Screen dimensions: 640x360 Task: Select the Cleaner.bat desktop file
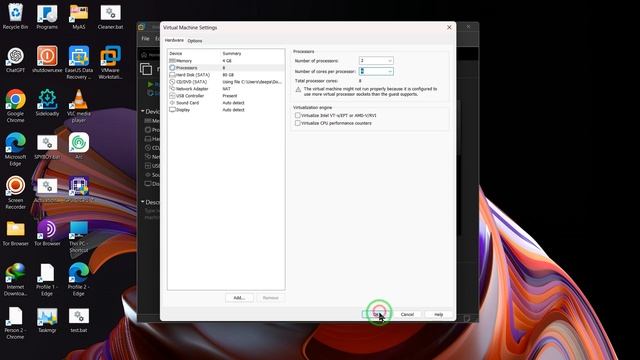pos(110,16)
